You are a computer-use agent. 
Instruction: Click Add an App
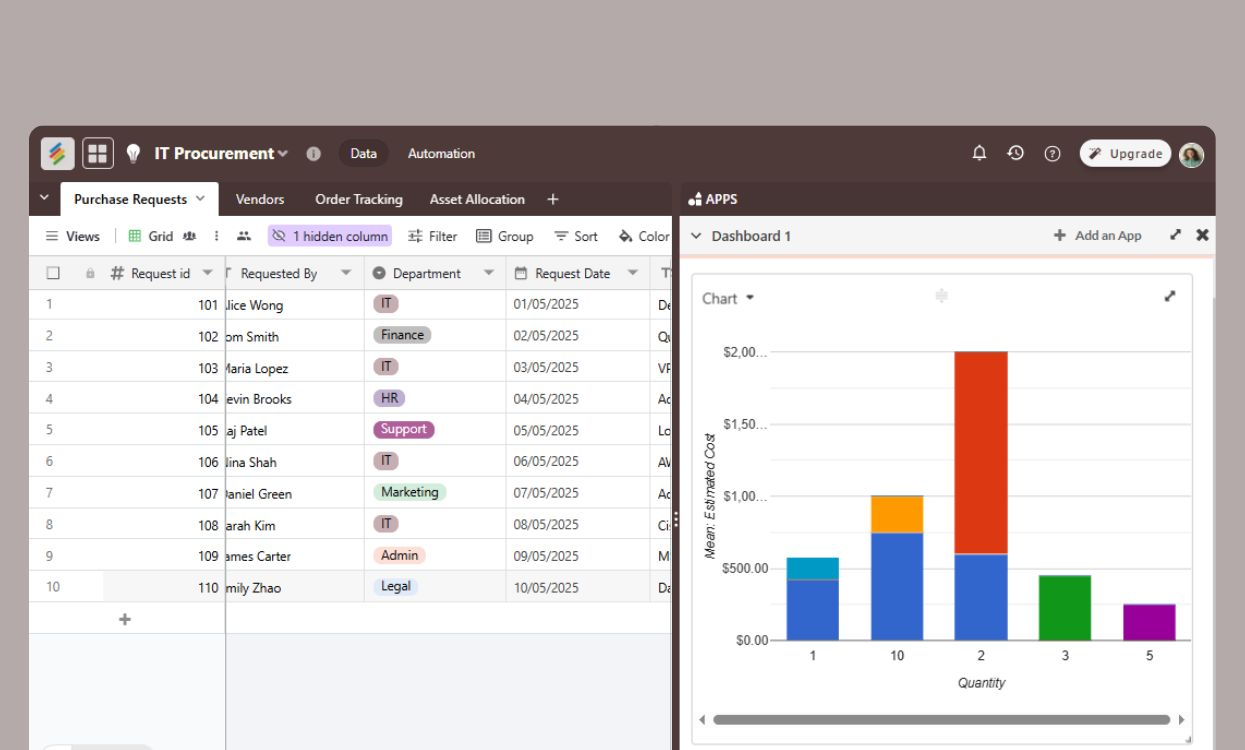coord(1097,235)
